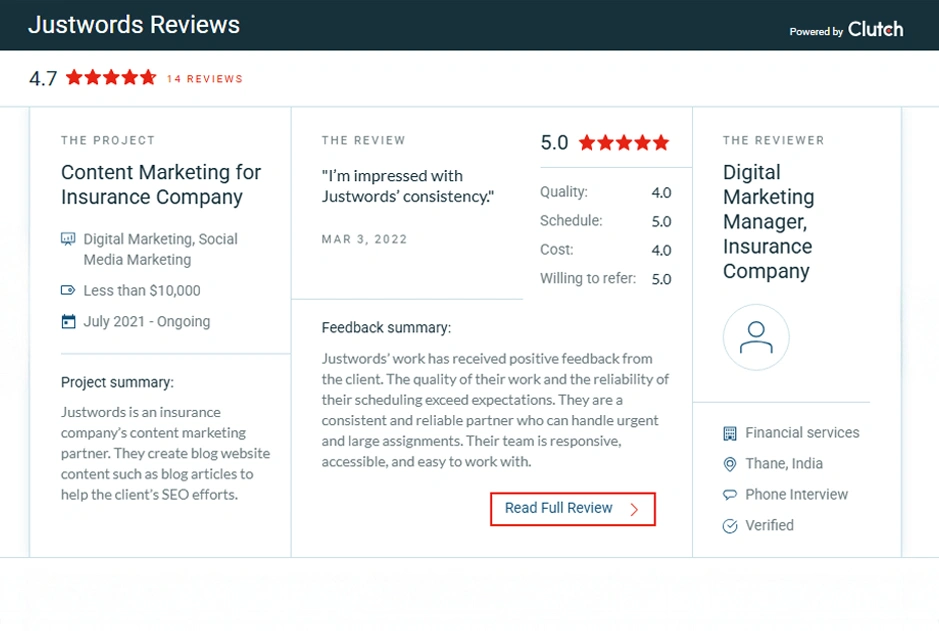Click THE PROJECT section label
The width and height of the screenshot is (939, 631).
[108, 140]
